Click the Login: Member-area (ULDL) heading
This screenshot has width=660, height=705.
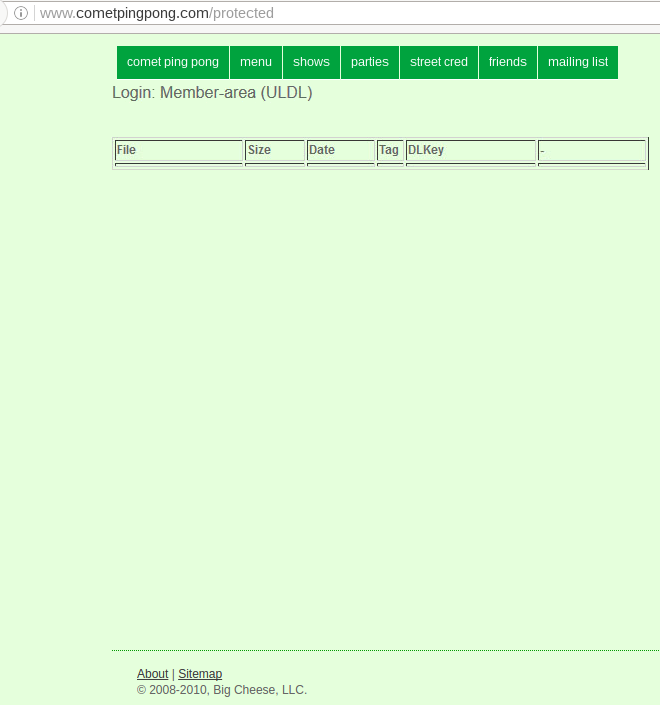point(212,93)
